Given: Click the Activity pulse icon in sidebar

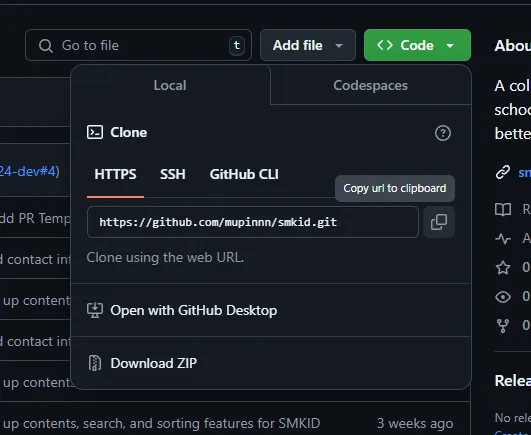Looking at the screenshot, I should point(503,239).
